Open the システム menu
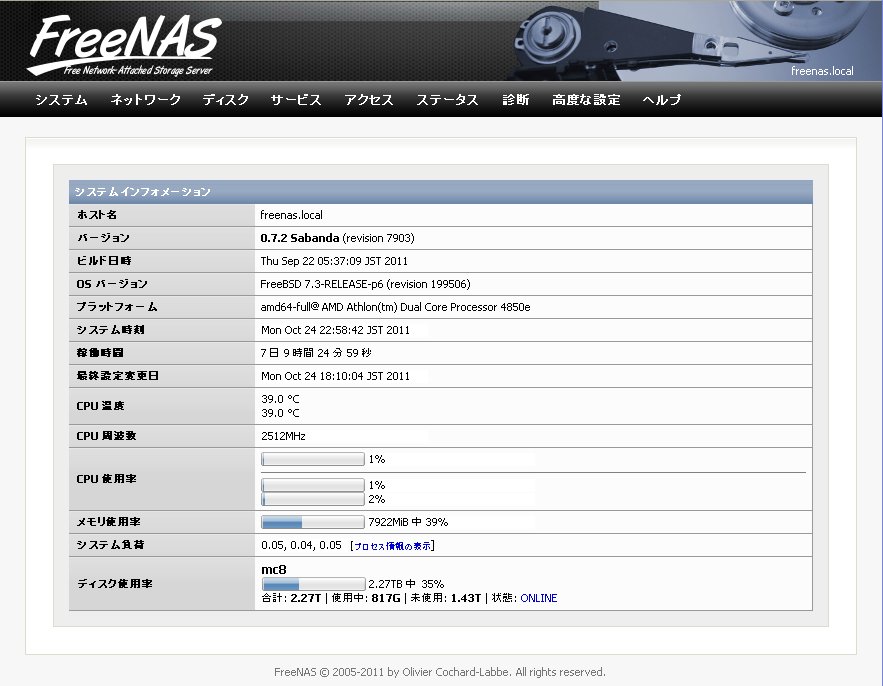883x686 pixels. click(x=61, y=100)
